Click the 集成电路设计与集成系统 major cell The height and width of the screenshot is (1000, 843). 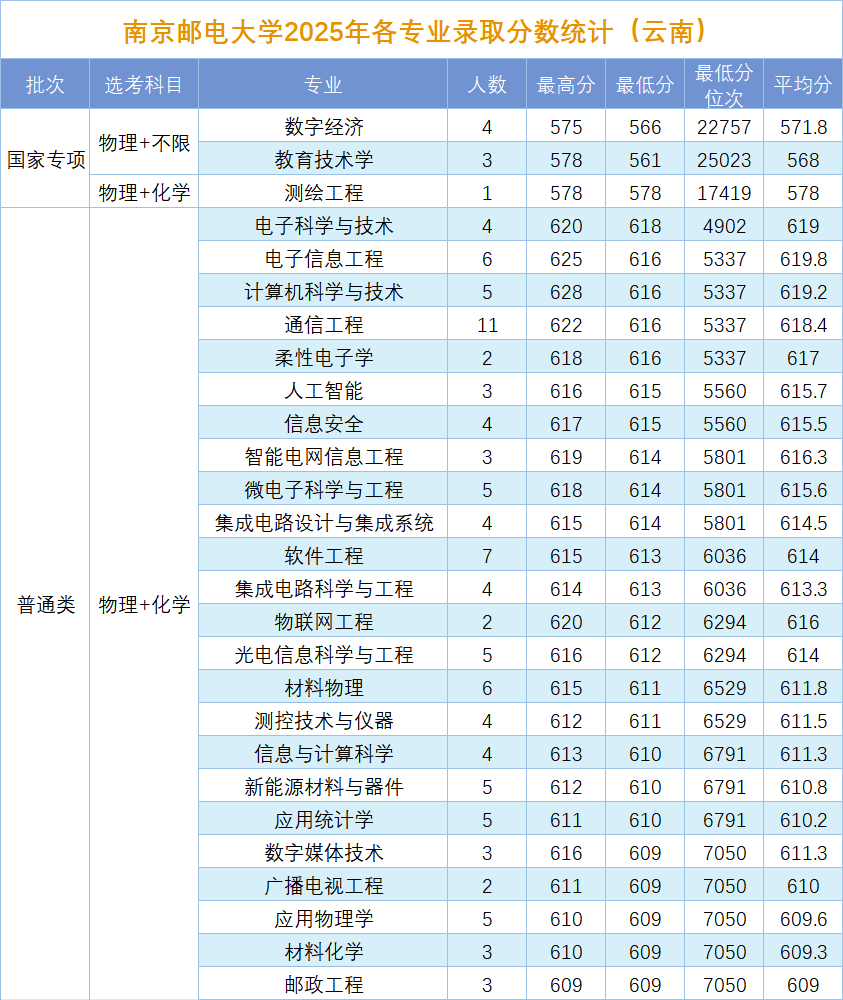click(323, 523)
